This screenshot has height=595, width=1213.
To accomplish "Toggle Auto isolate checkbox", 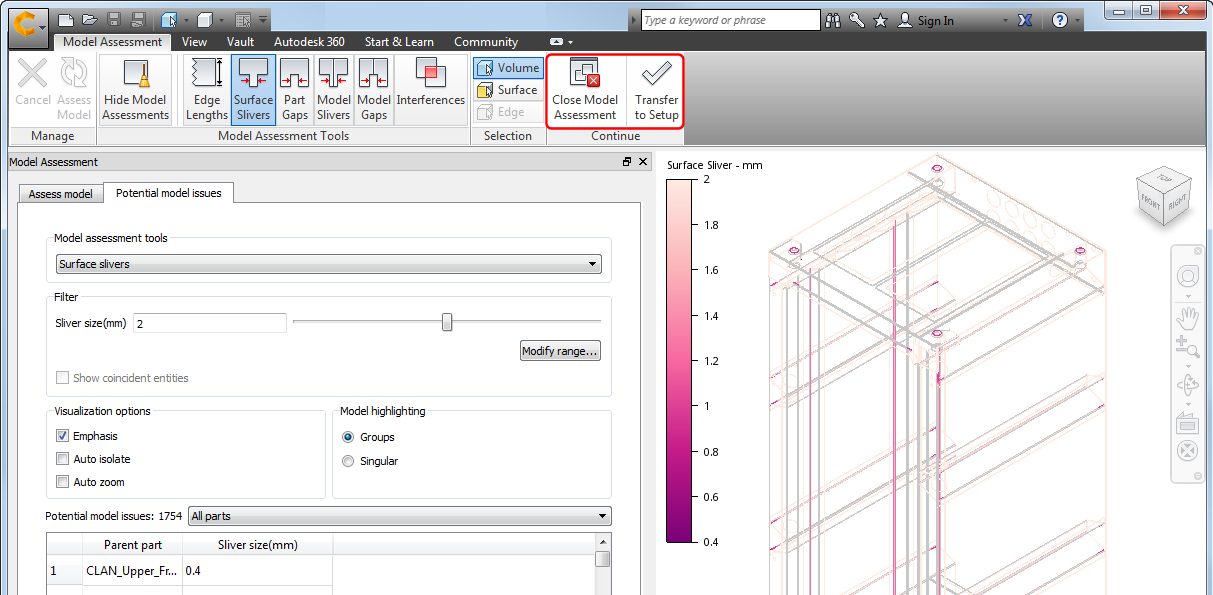I will point(63,459).
